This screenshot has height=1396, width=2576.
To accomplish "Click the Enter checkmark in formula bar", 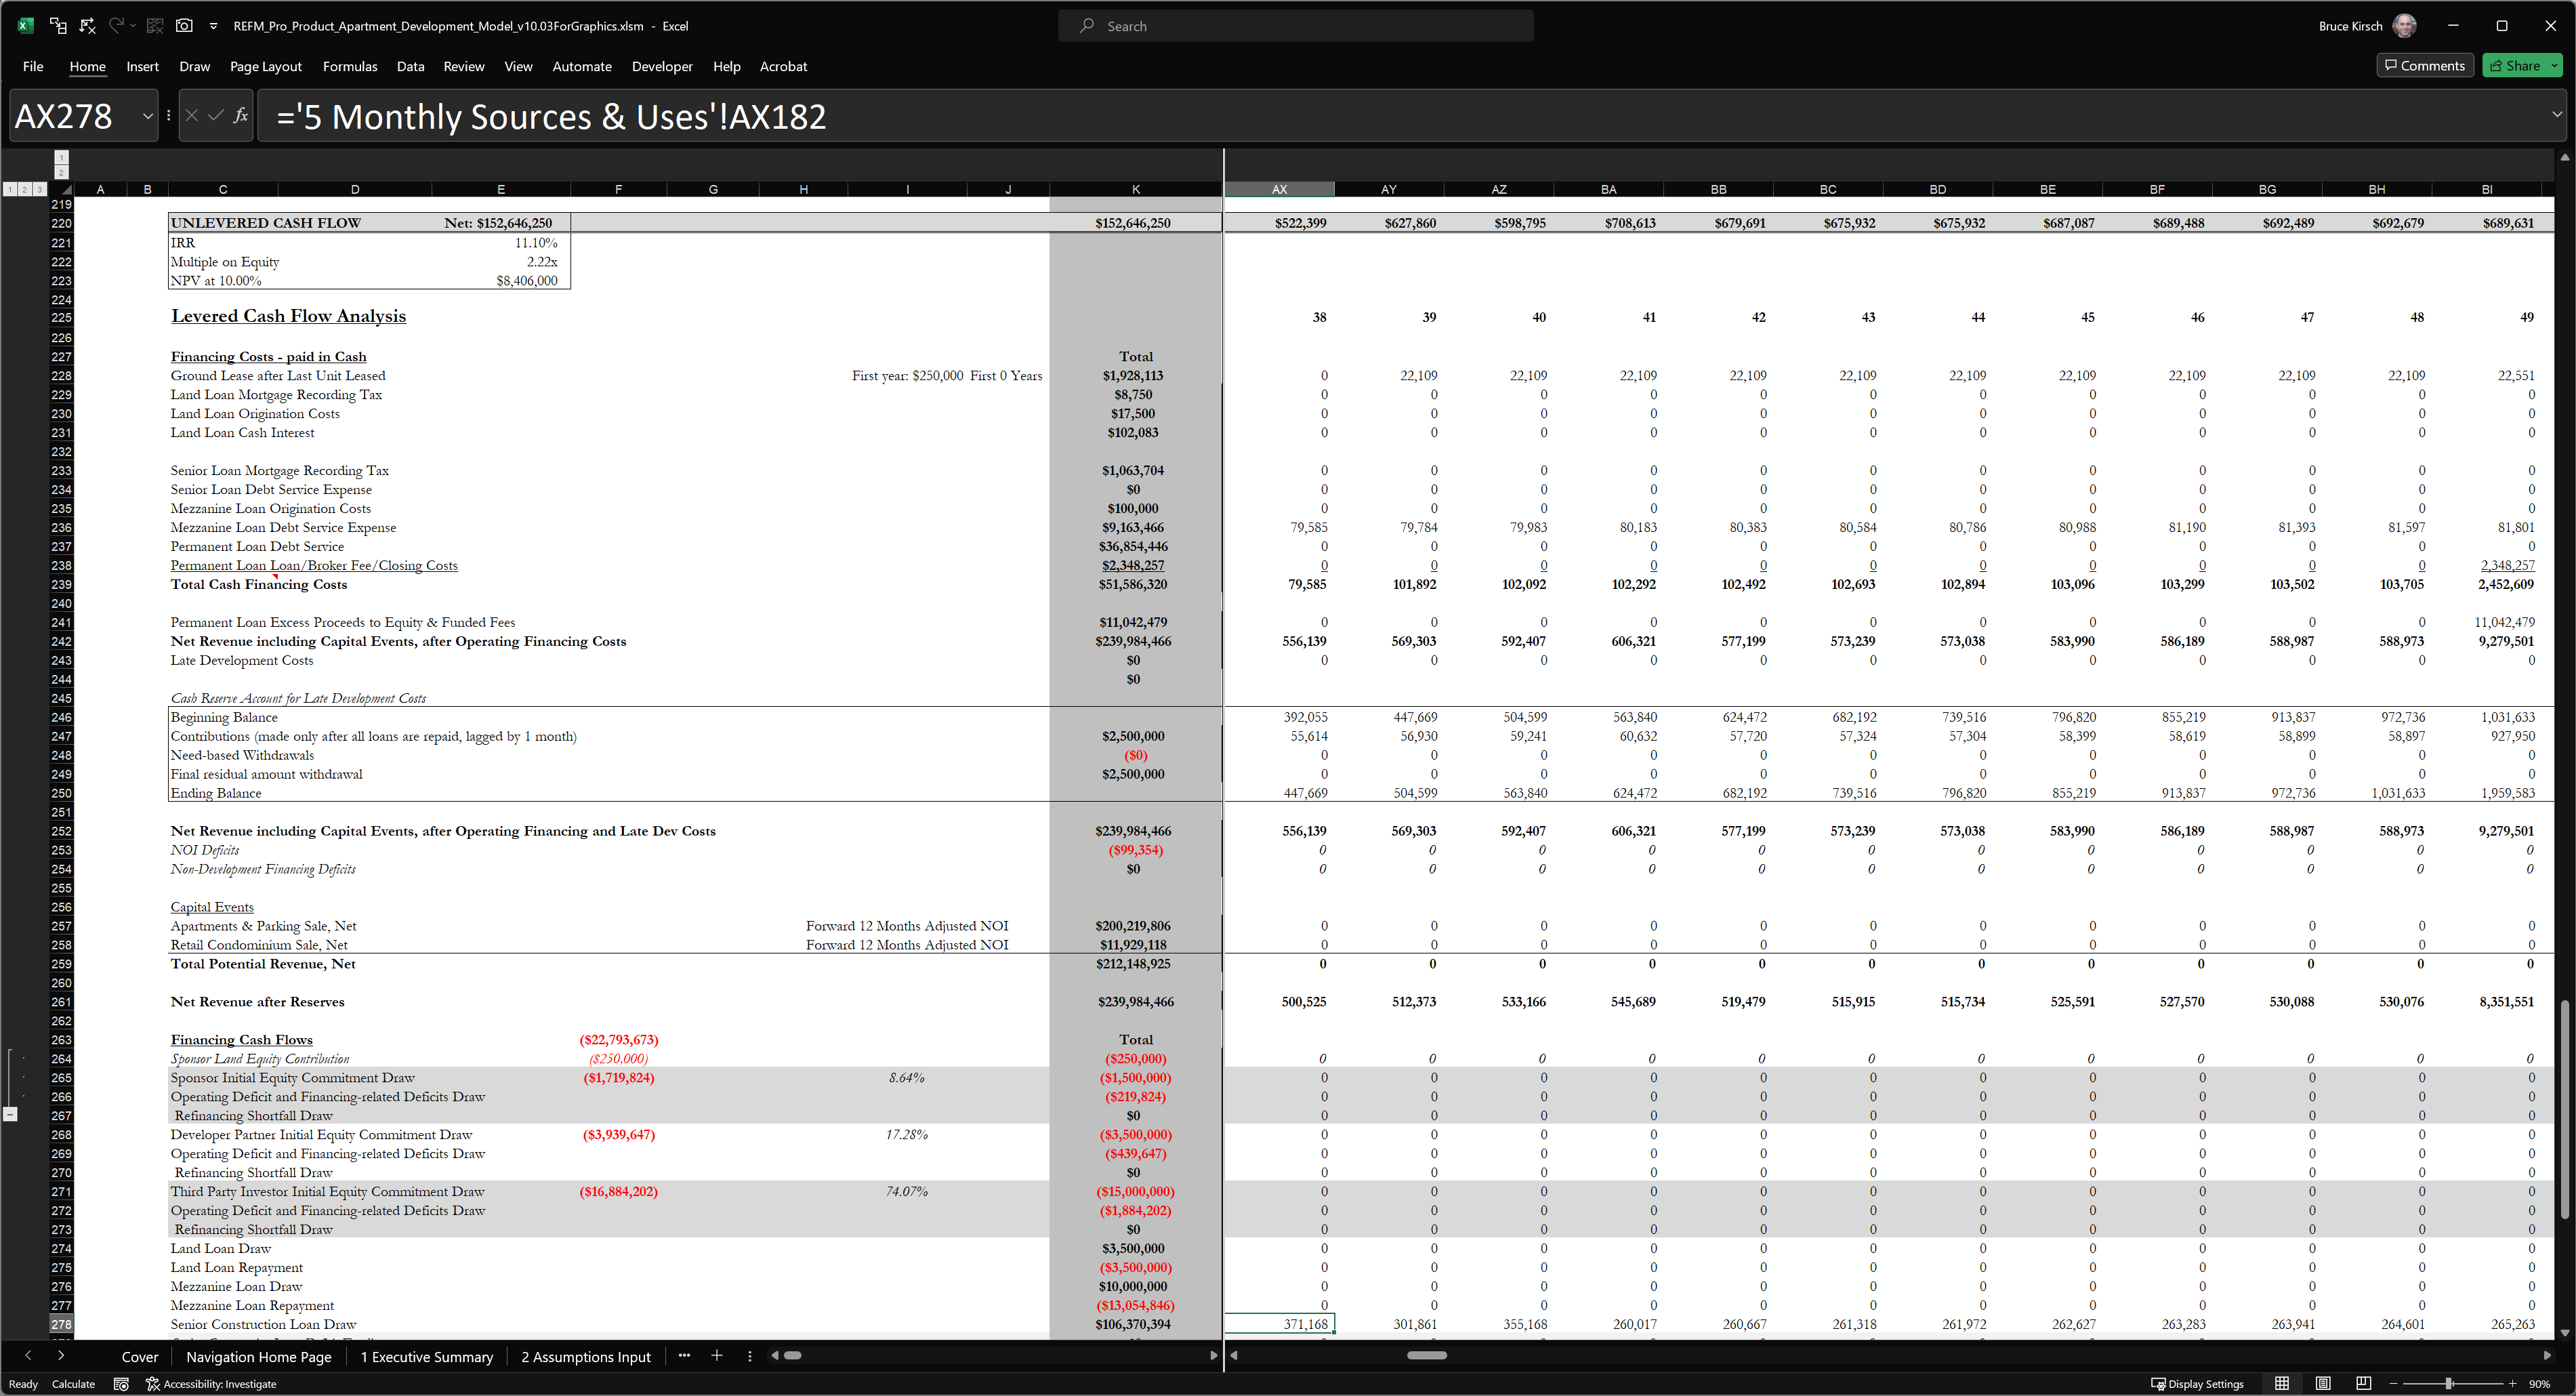I will pos(215,116).
